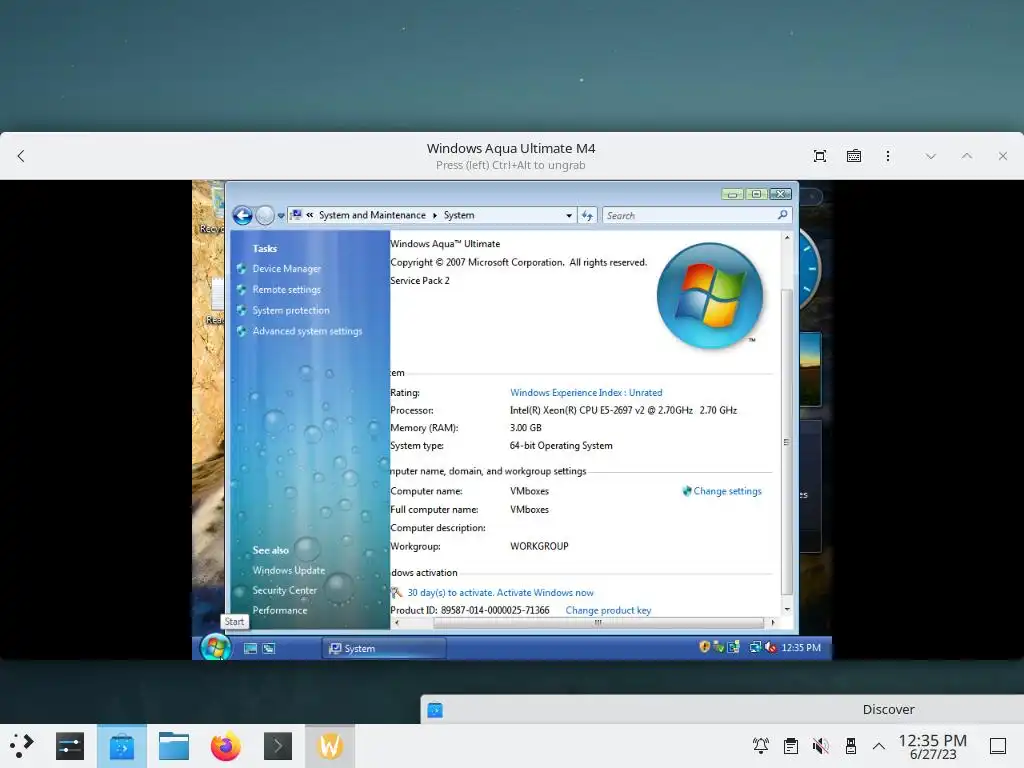Open the three-dot VM options menu
Screen dimensions: 1024x768
[888, 156]
